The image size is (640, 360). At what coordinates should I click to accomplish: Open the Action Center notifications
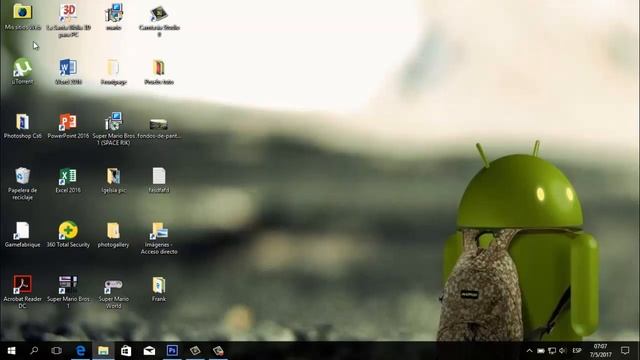[625, 351]
